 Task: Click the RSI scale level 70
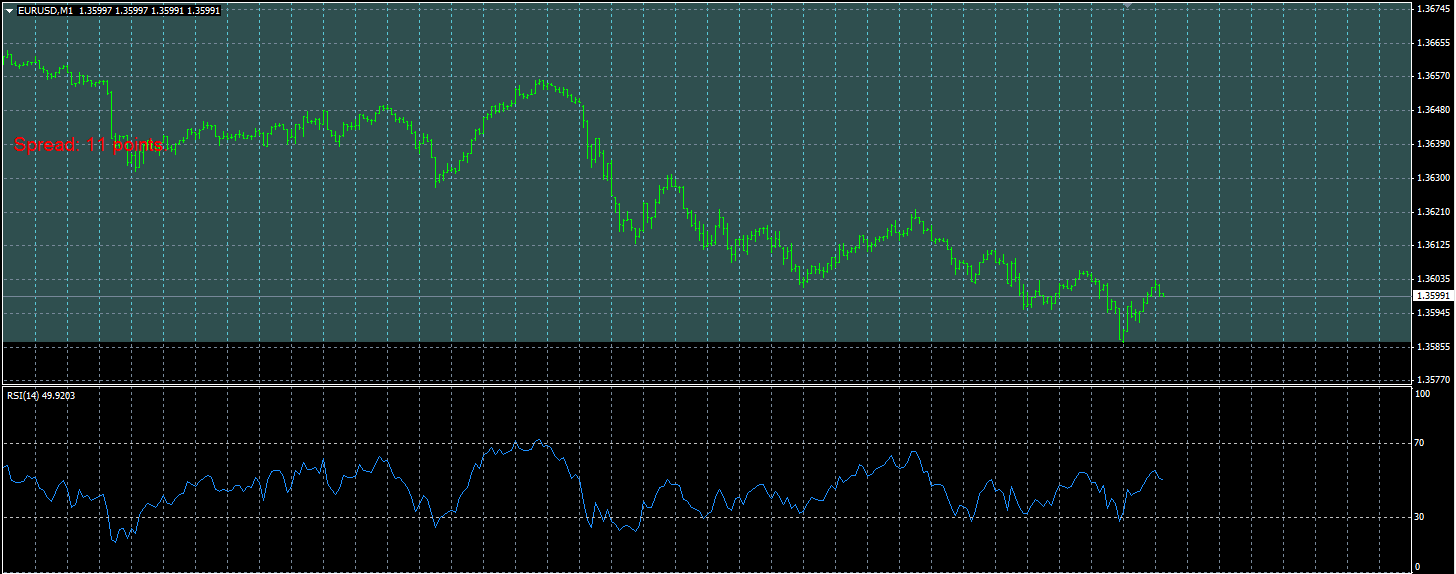click(x=1420, y=442)
